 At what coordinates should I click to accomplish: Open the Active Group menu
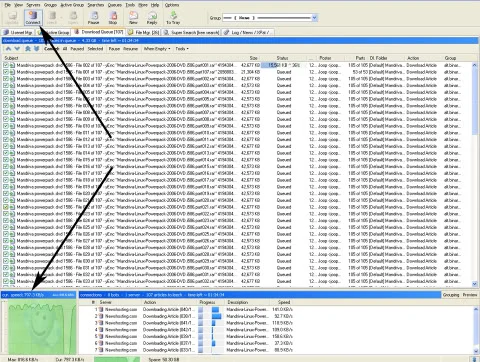72,5
